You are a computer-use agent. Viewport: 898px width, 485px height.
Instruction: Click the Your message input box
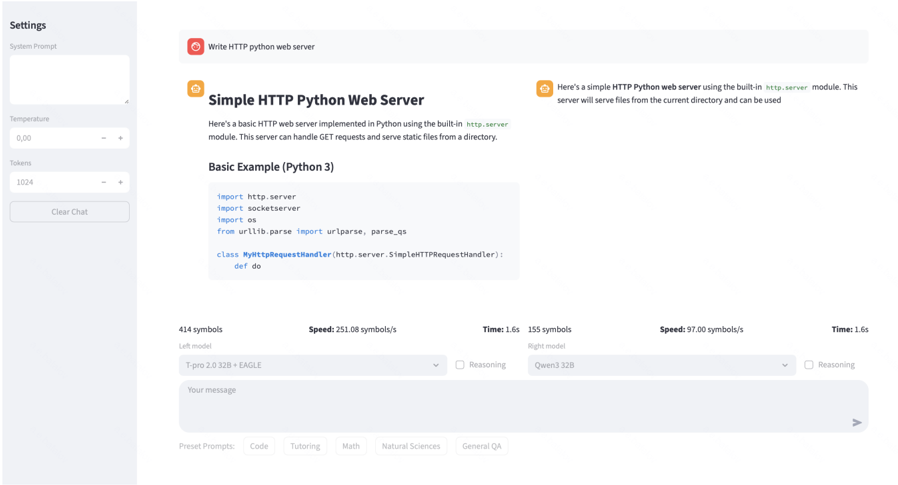pyautogui.click(x=523, y=406)
